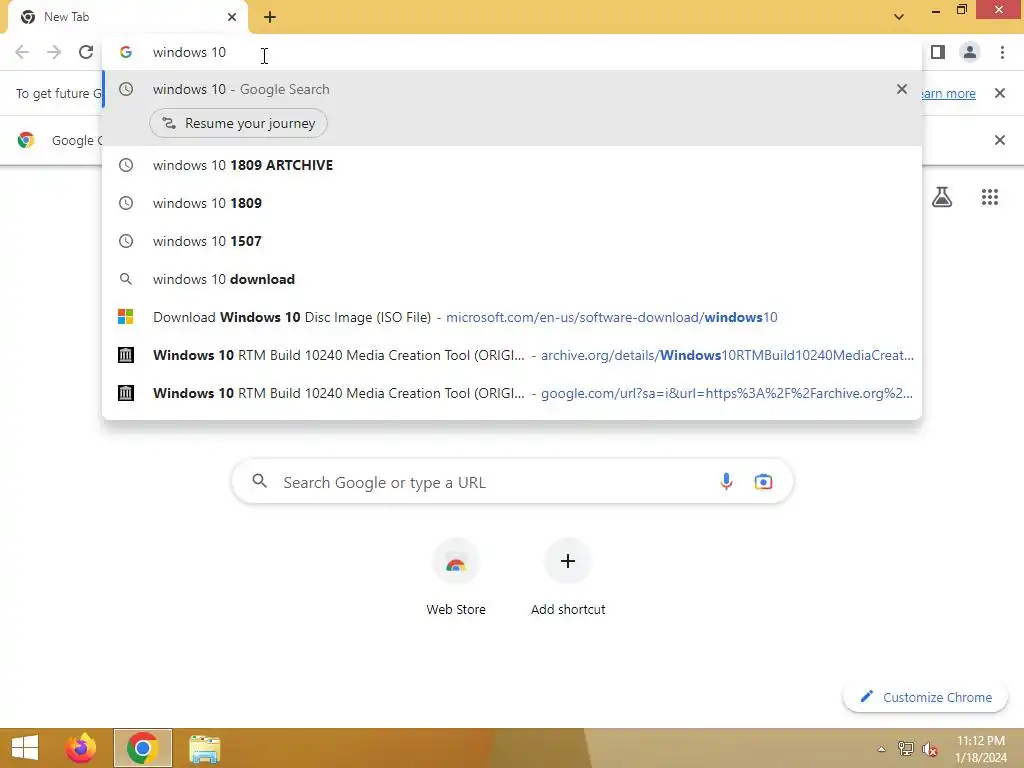The height and width of the screenshot is (768, 1024).
Task: Click the 'Search Google or type a URL' box
Action: click(512, 482)
